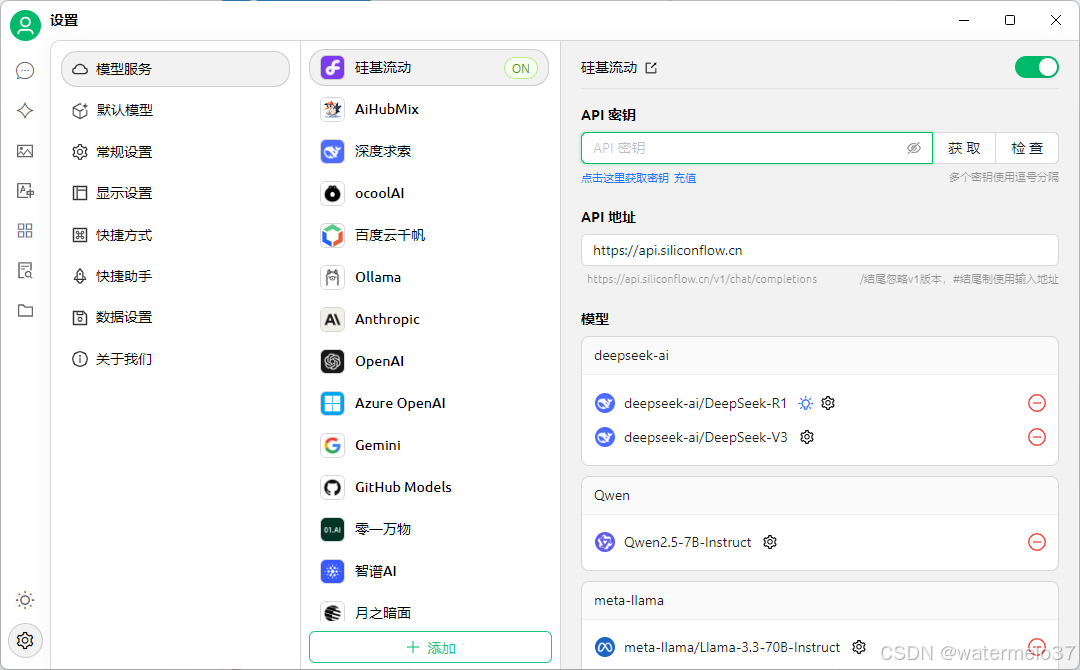Switch theme using the sun icon
The image size is (1080, 670).
click(25, 600)
